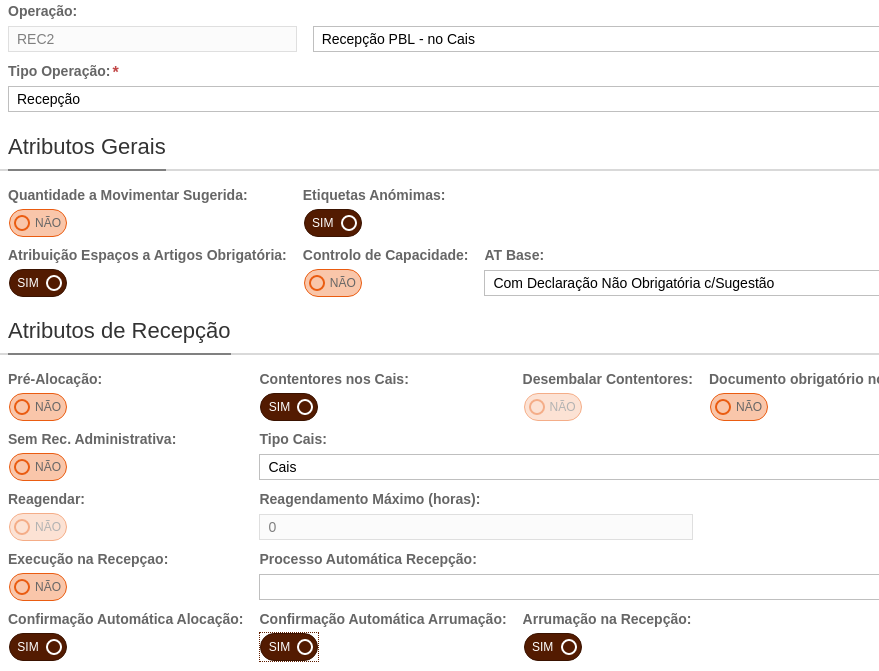The image size is (879, 671).
Task: Toggle Documento obrigatório switch
Action: (x=739, y=407)
